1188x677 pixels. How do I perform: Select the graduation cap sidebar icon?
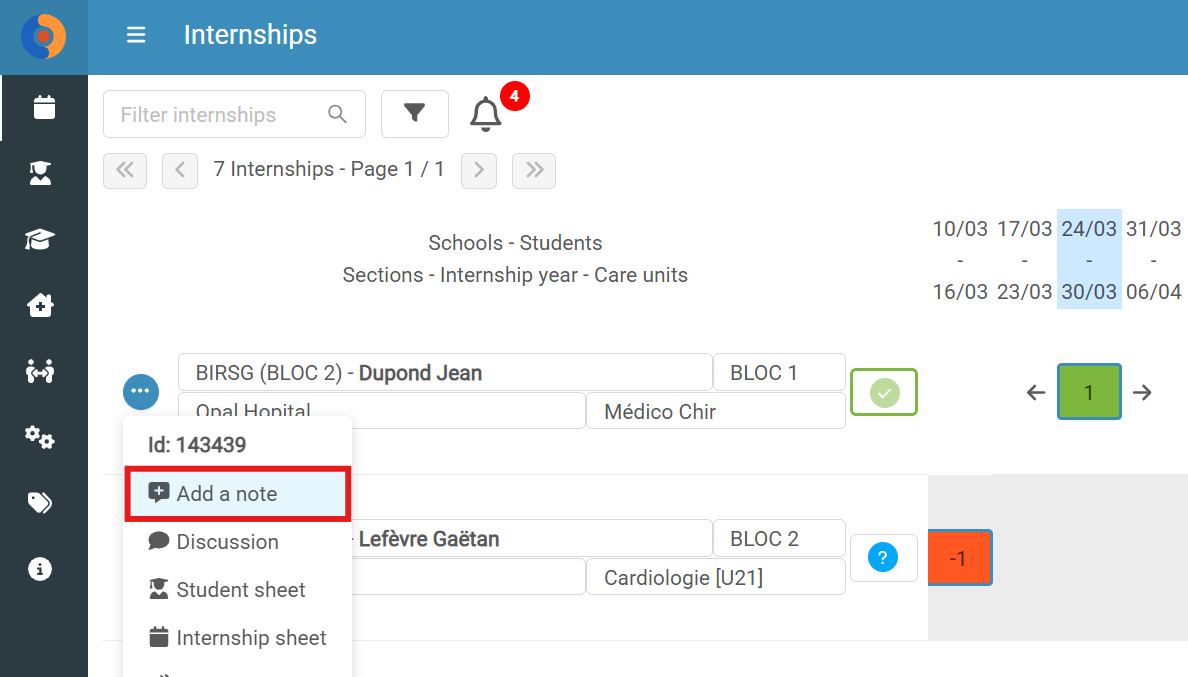point(40,239)
